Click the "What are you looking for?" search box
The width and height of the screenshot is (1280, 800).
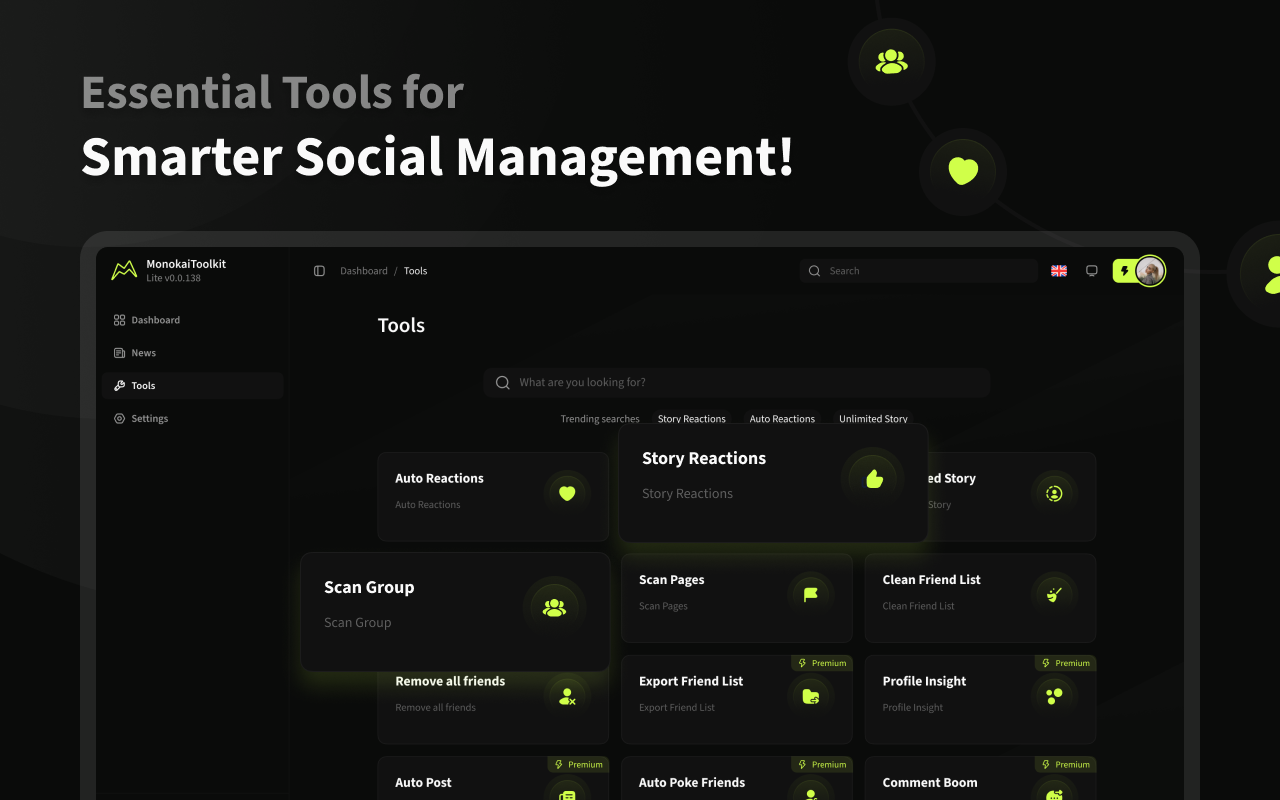point(737,383)
